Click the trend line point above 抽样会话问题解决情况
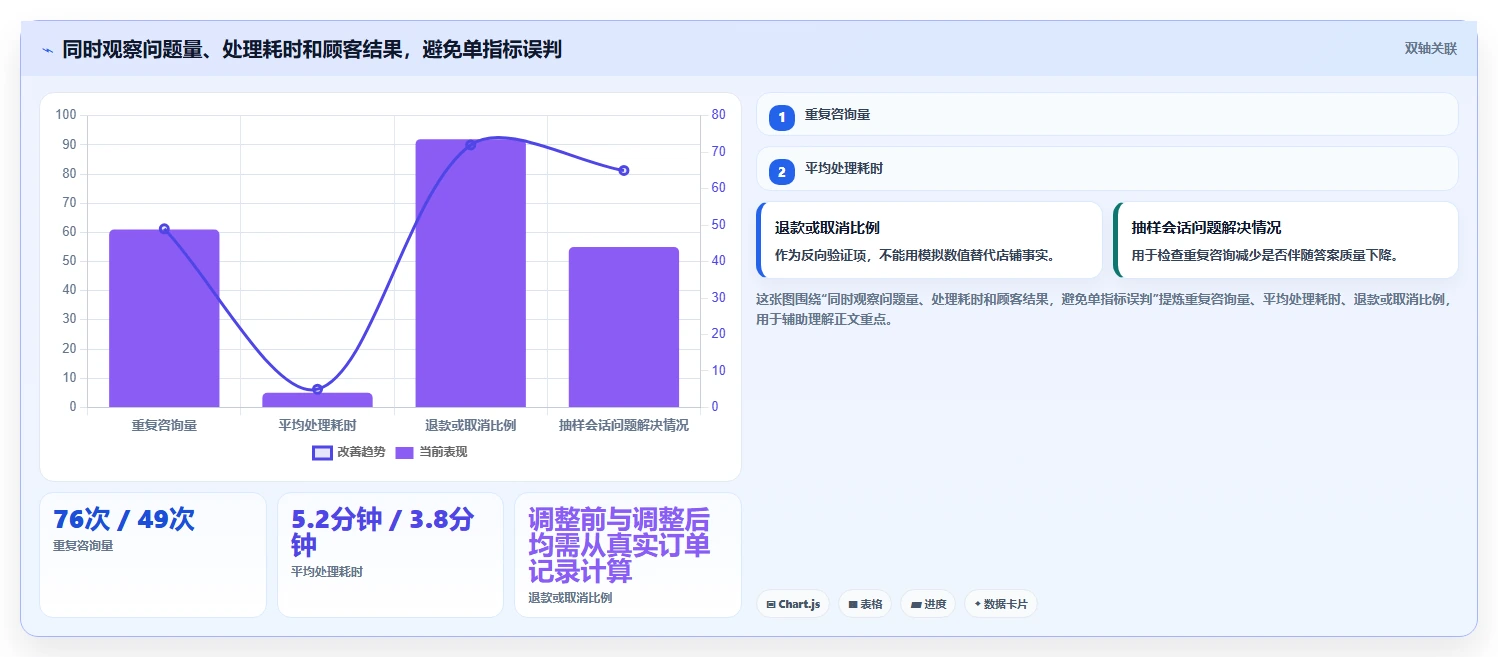 coord(623,170)
